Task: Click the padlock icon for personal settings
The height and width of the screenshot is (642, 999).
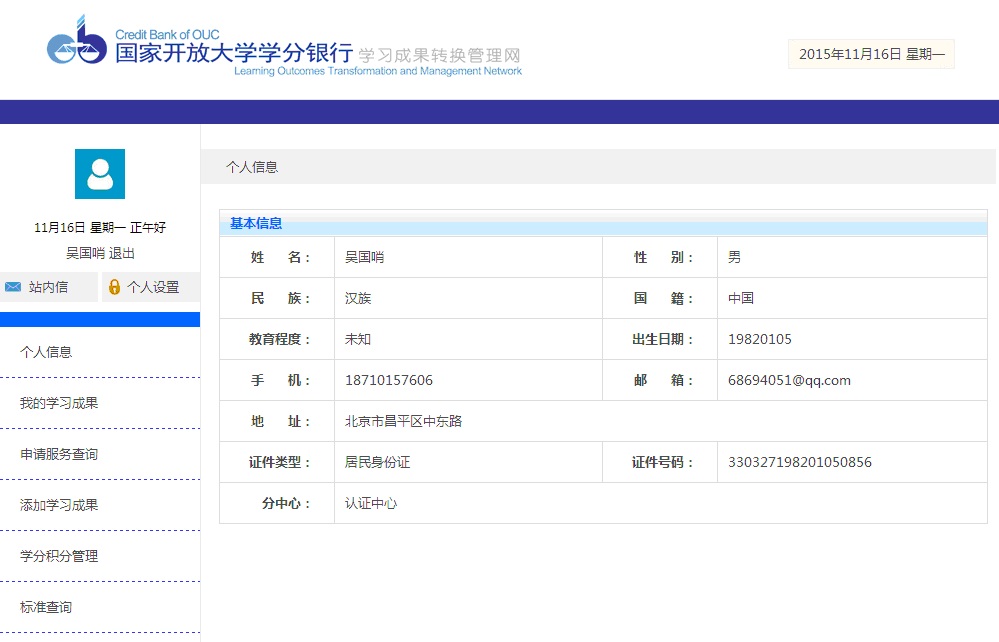Action: click(x=114, y=287)
